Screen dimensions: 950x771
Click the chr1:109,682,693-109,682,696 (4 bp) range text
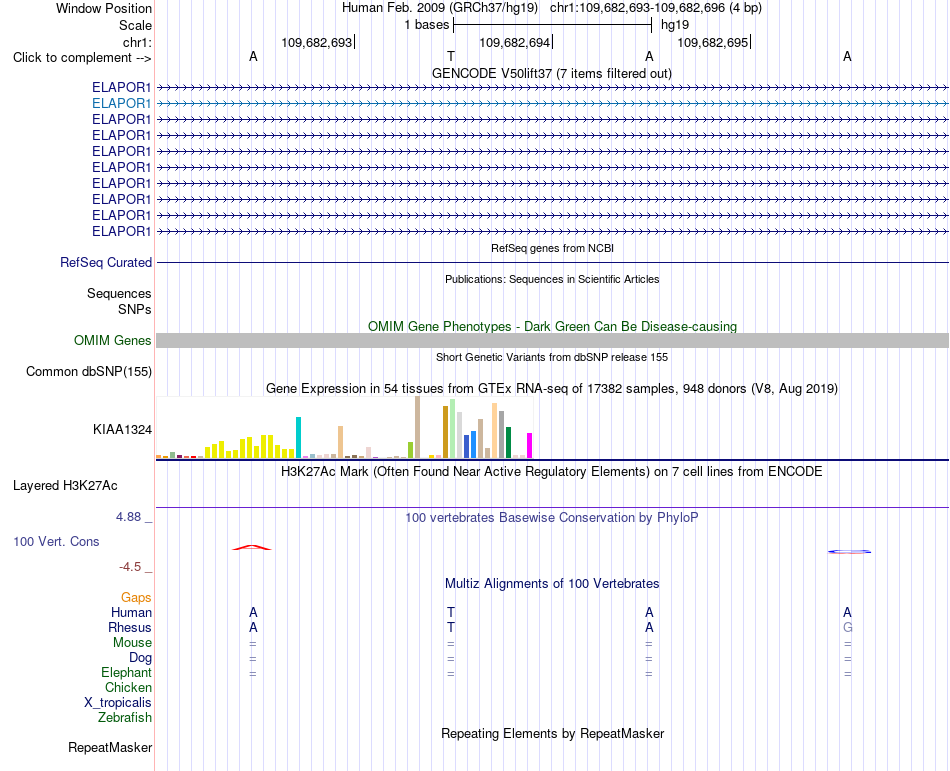coord(656,8)
